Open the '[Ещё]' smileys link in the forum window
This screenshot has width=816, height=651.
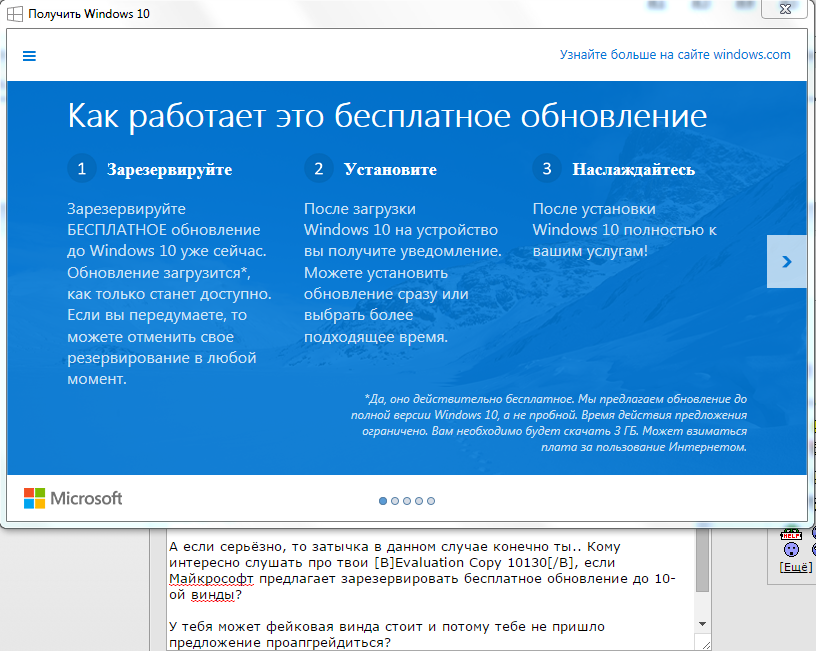point(795,567)
